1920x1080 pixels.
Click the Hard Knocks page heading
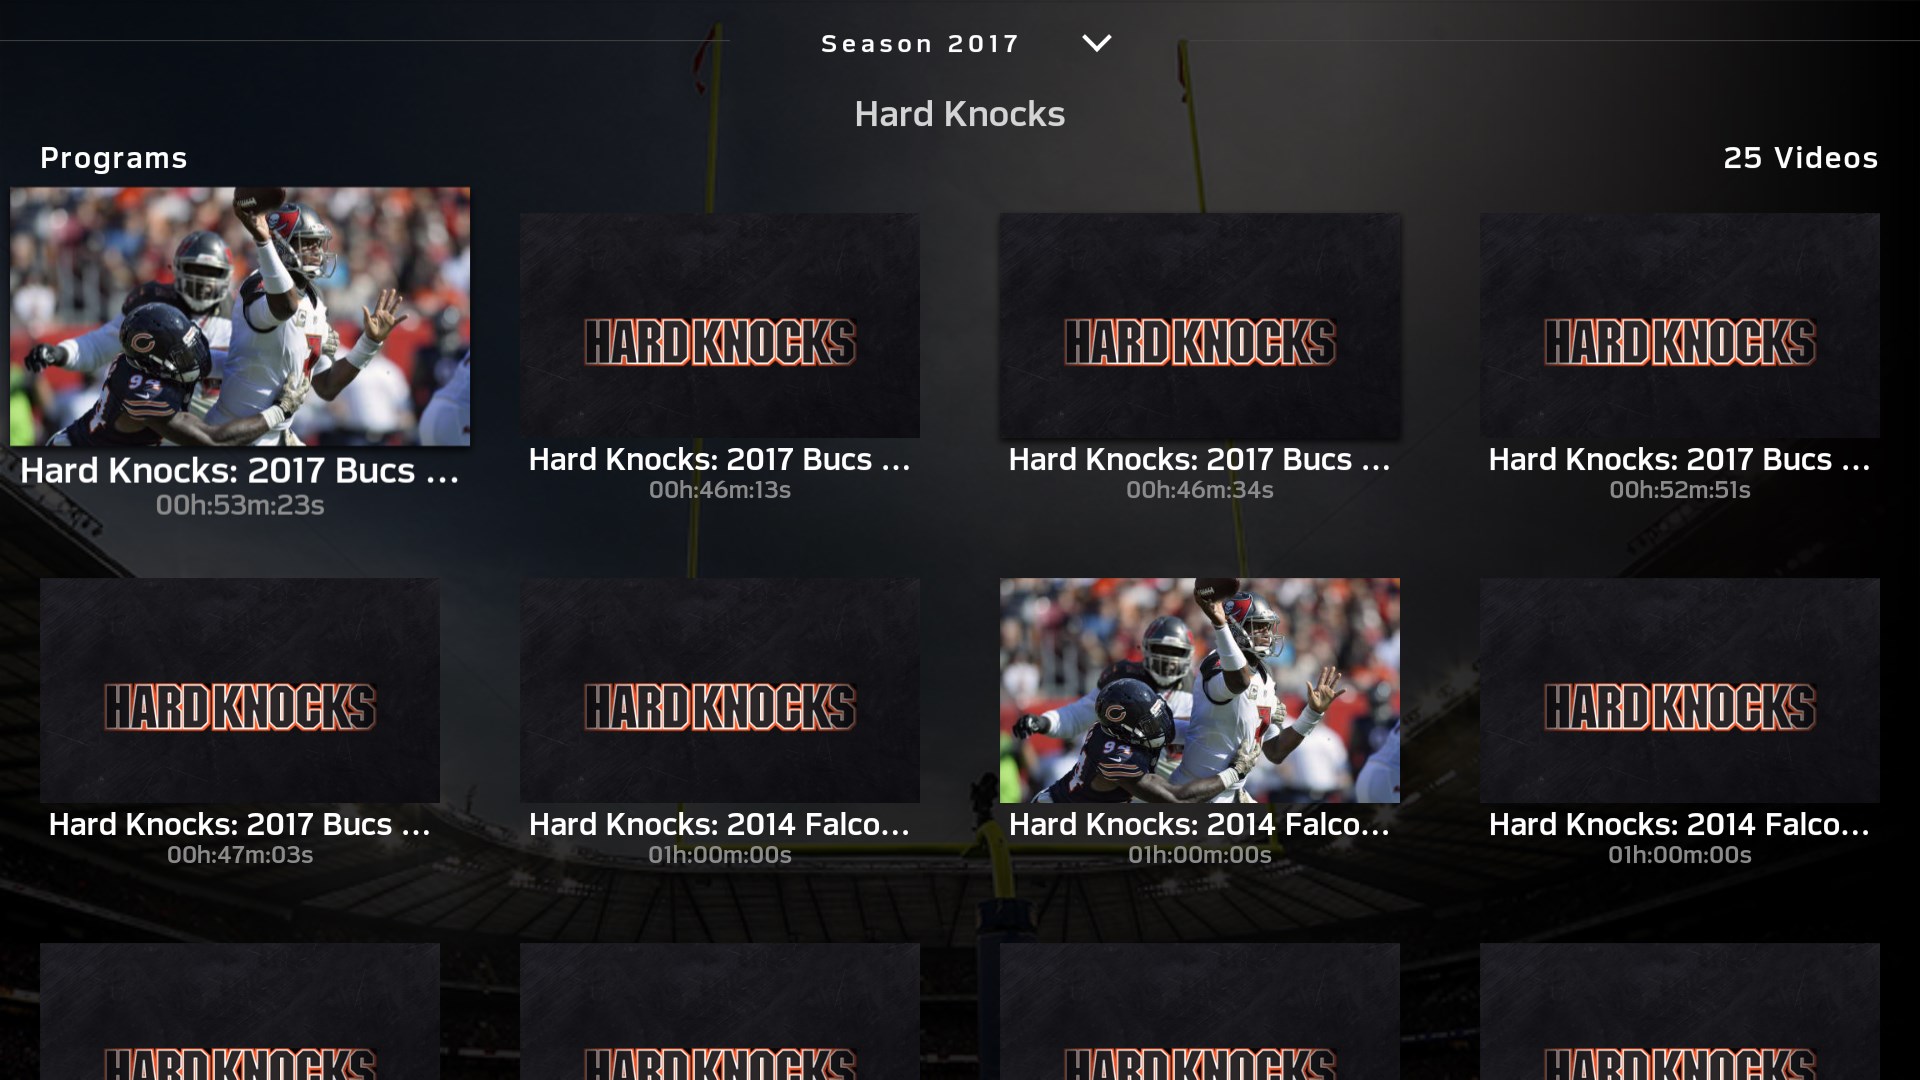pyautogui.click(x=960, y=114)
